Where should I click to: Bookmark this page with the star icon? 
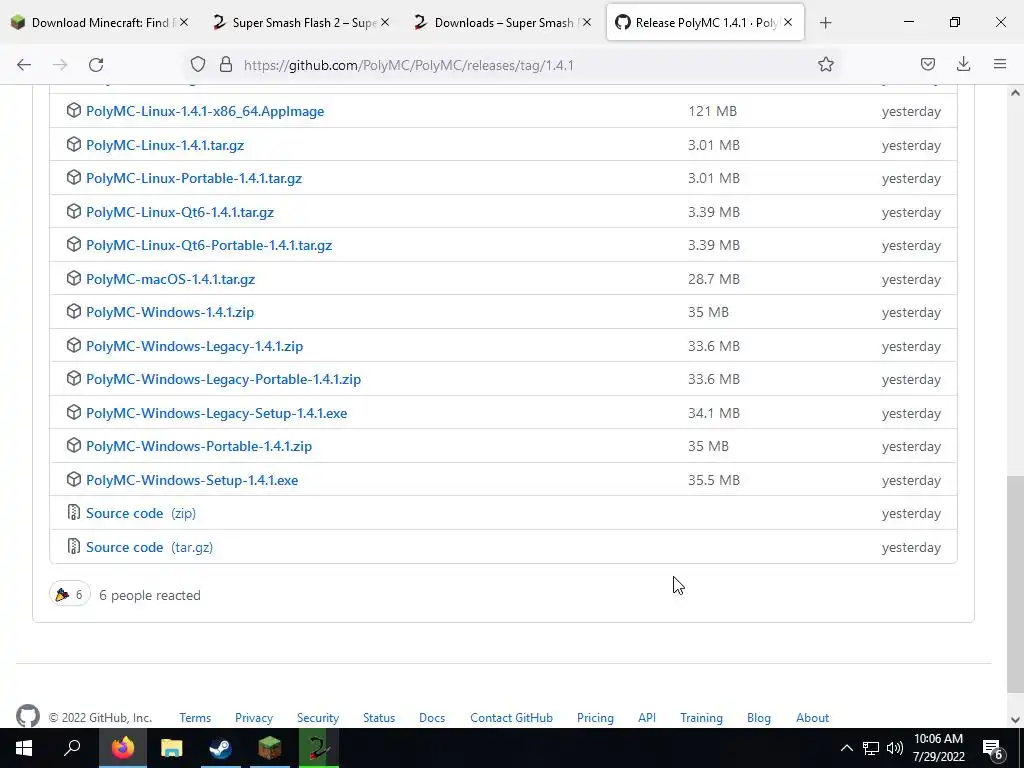coord(825,64)
